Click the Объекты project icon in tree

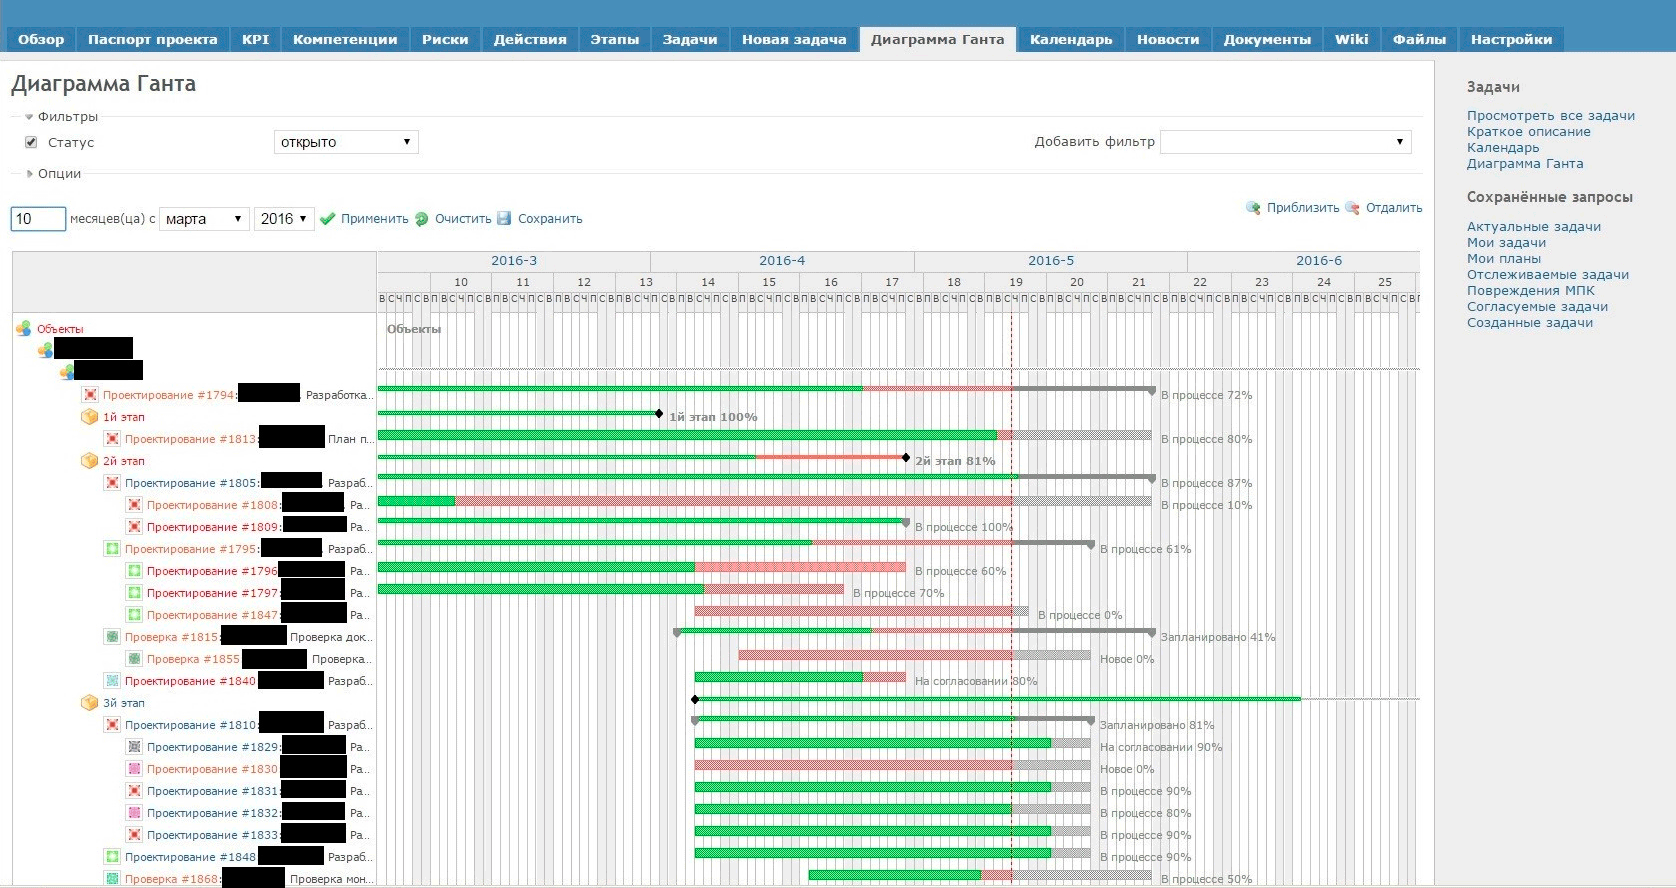[23, 328]
